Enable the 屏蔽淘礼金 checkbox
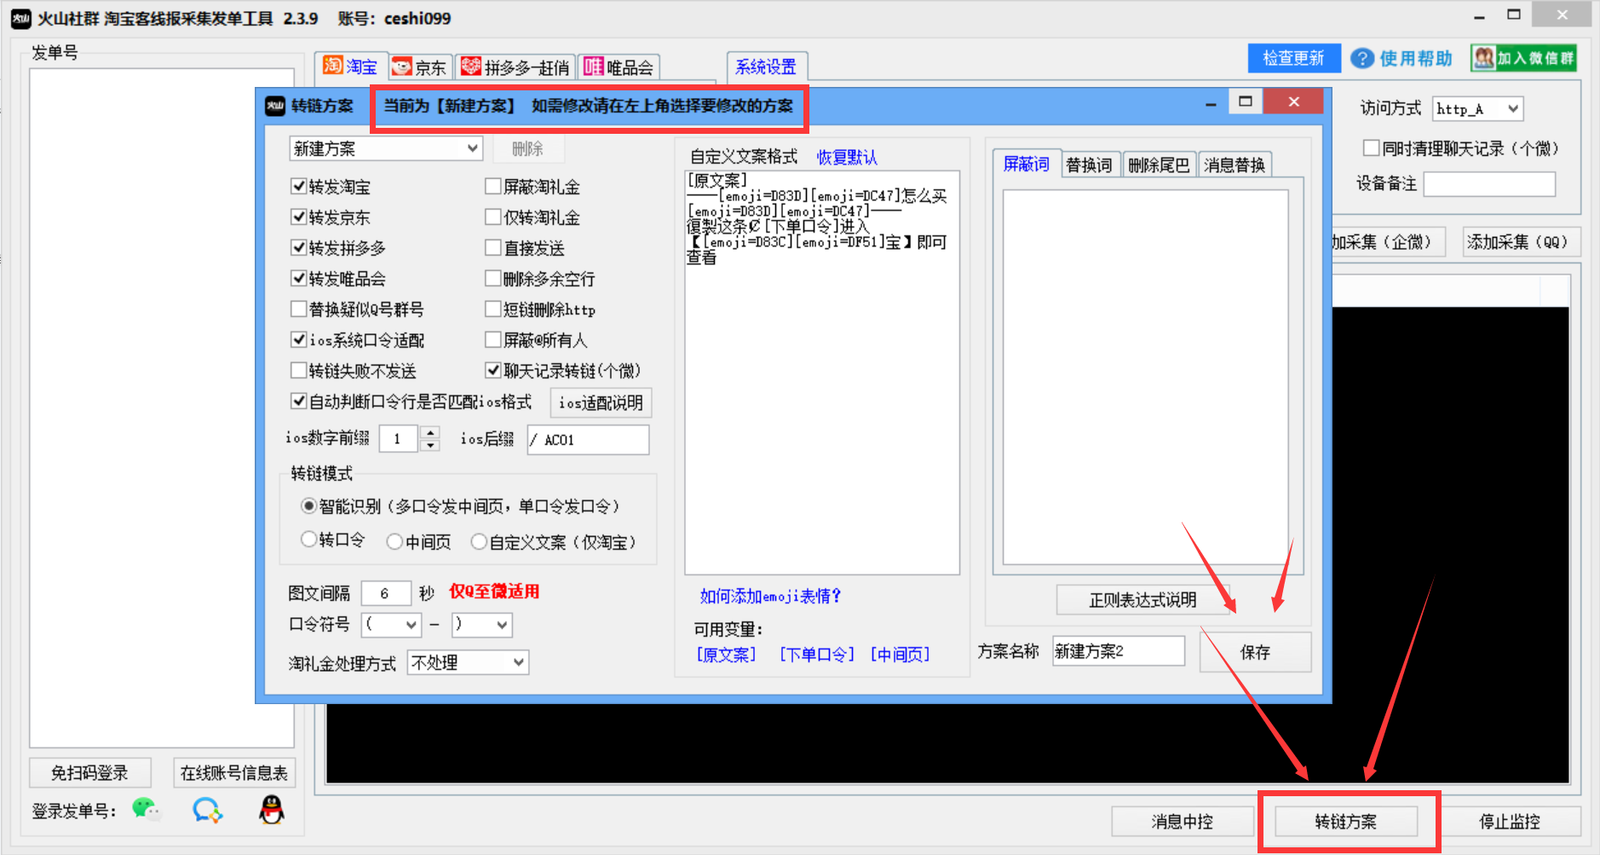This screenshot has width=1600, height=855. (x=493, y=186)
